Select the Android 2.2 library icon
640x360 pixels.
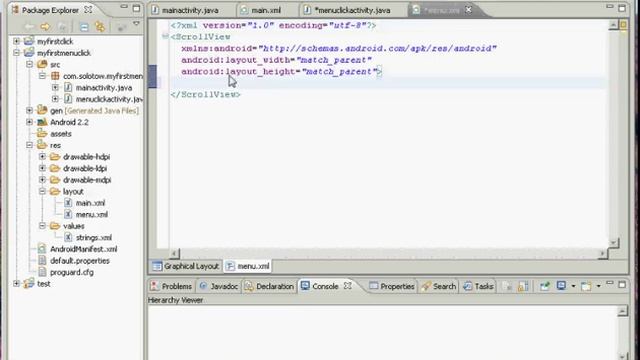click(x=42, y=122)
